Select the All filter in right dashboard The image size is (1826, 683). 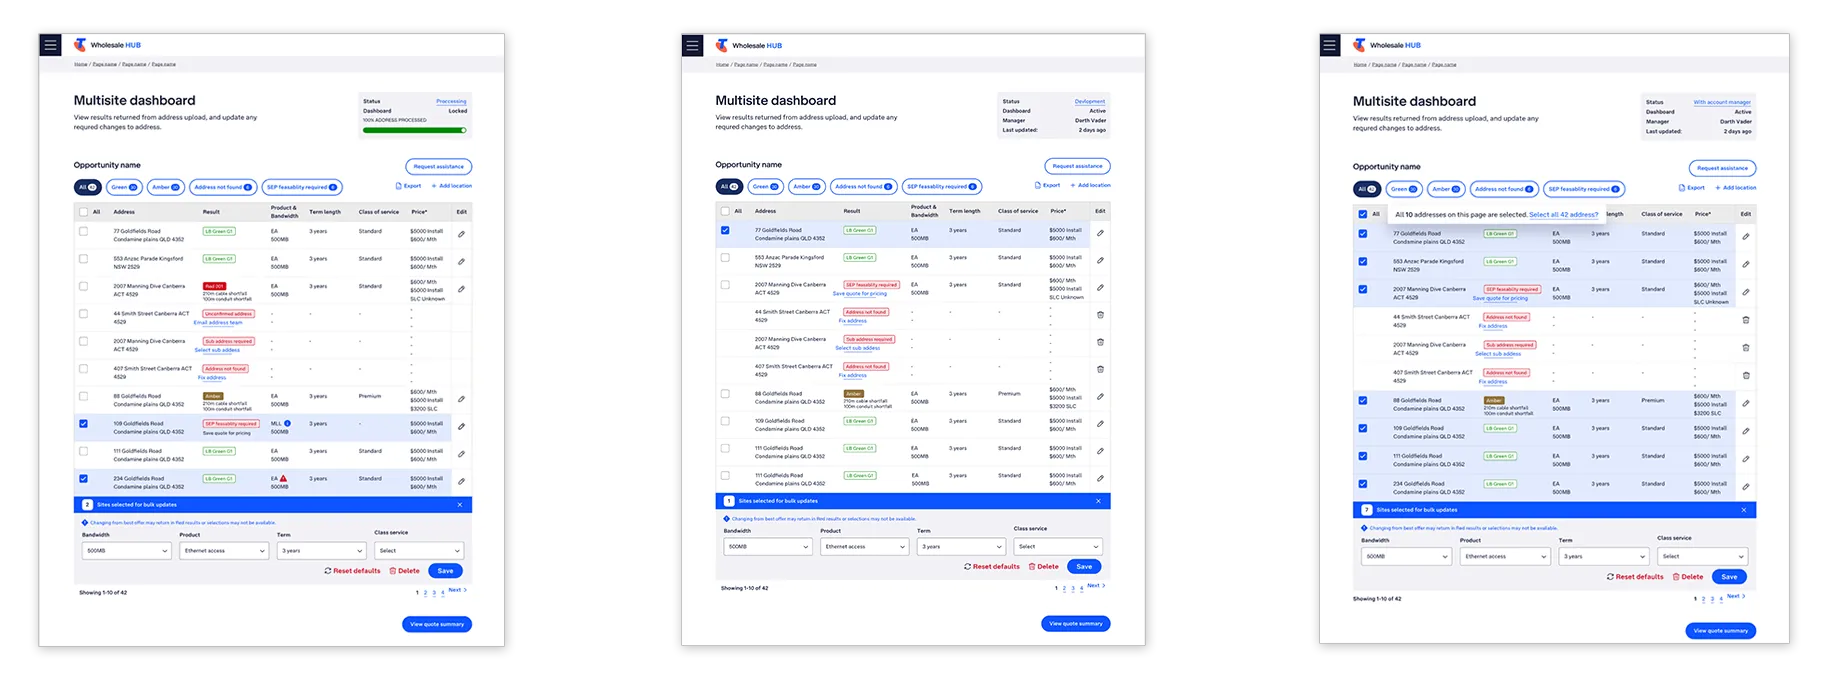[1367, 189]
